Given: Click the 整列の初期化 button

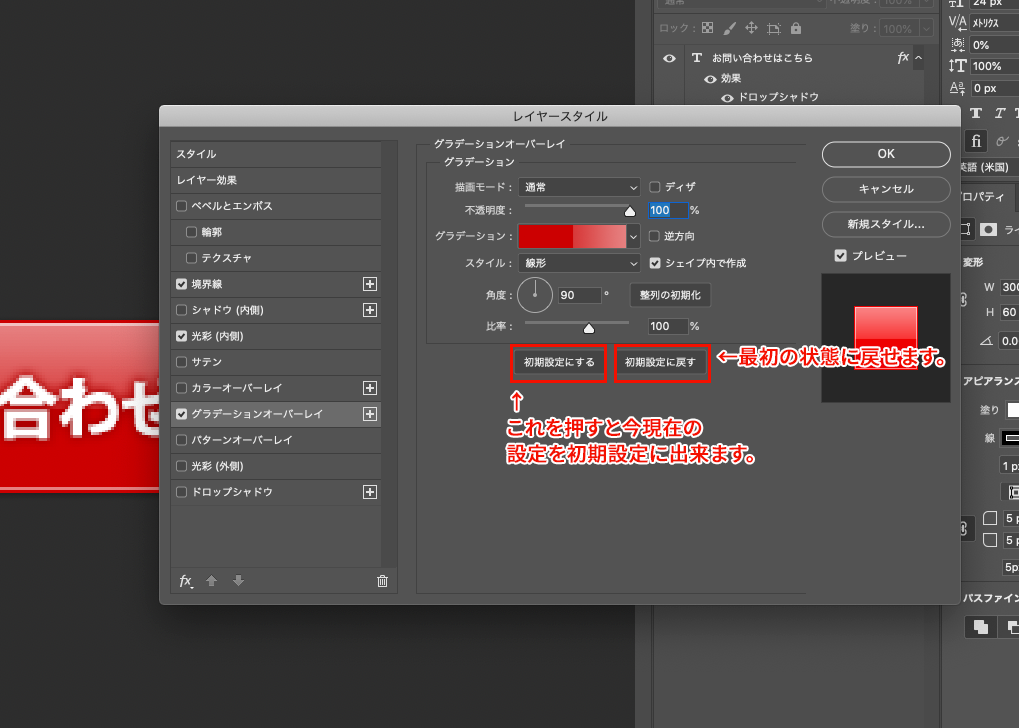Looking at the screenshot, I should coord(670,295).
